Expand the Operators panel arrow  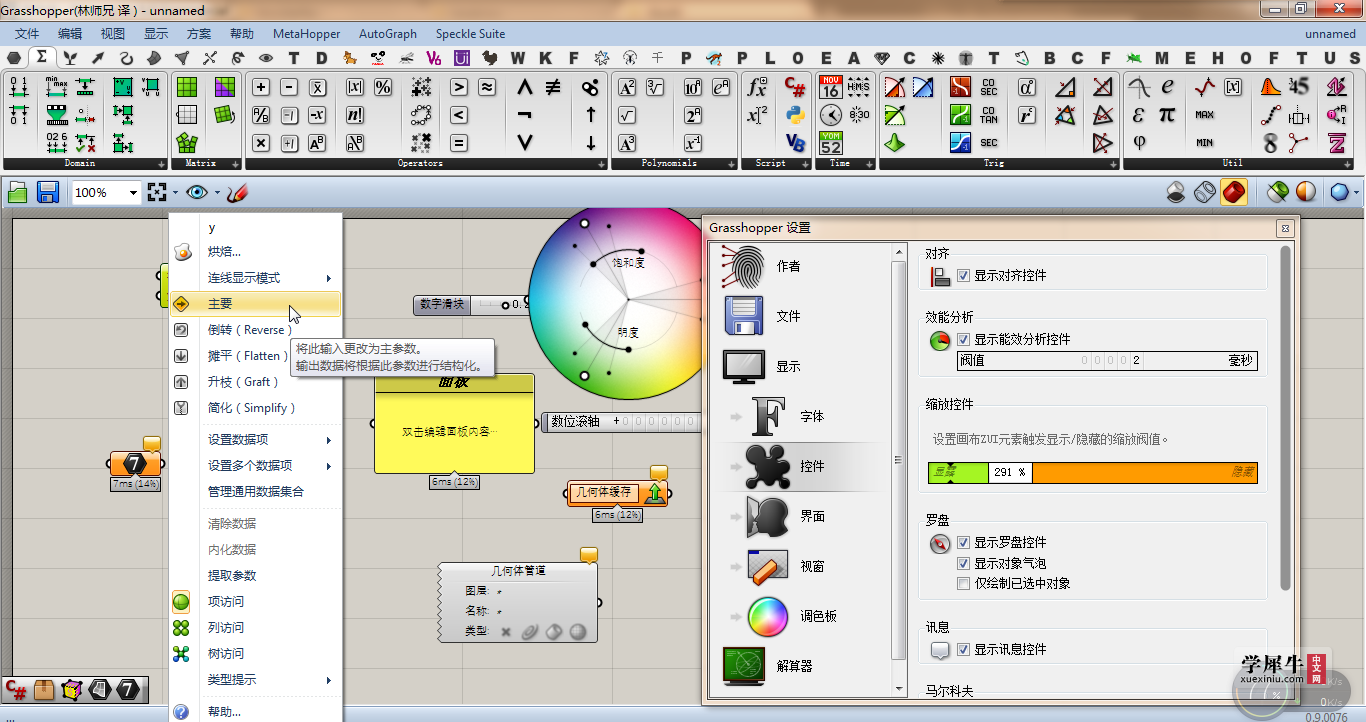(602, 164)
